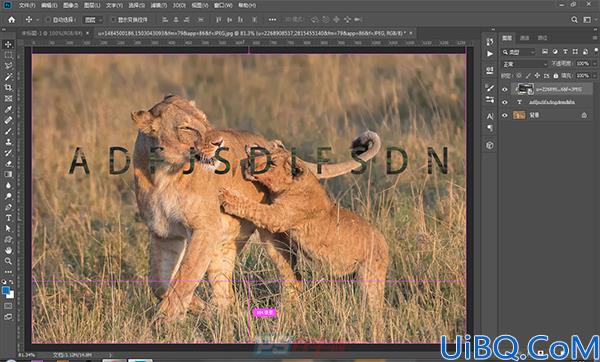Switch to the Channels tab in the panel

[525, 38]
